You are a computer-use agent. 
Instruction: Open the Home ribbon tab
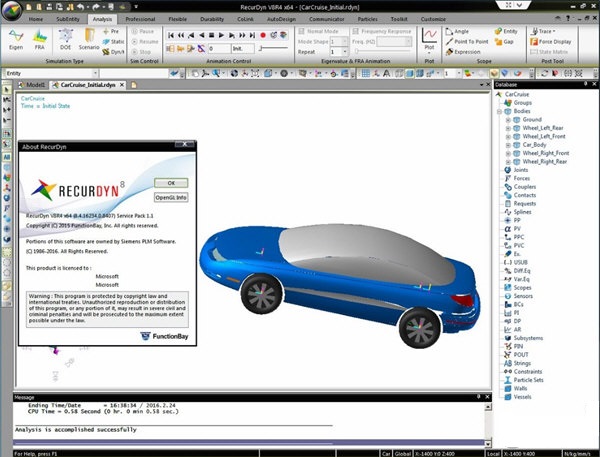click(36, 19)
